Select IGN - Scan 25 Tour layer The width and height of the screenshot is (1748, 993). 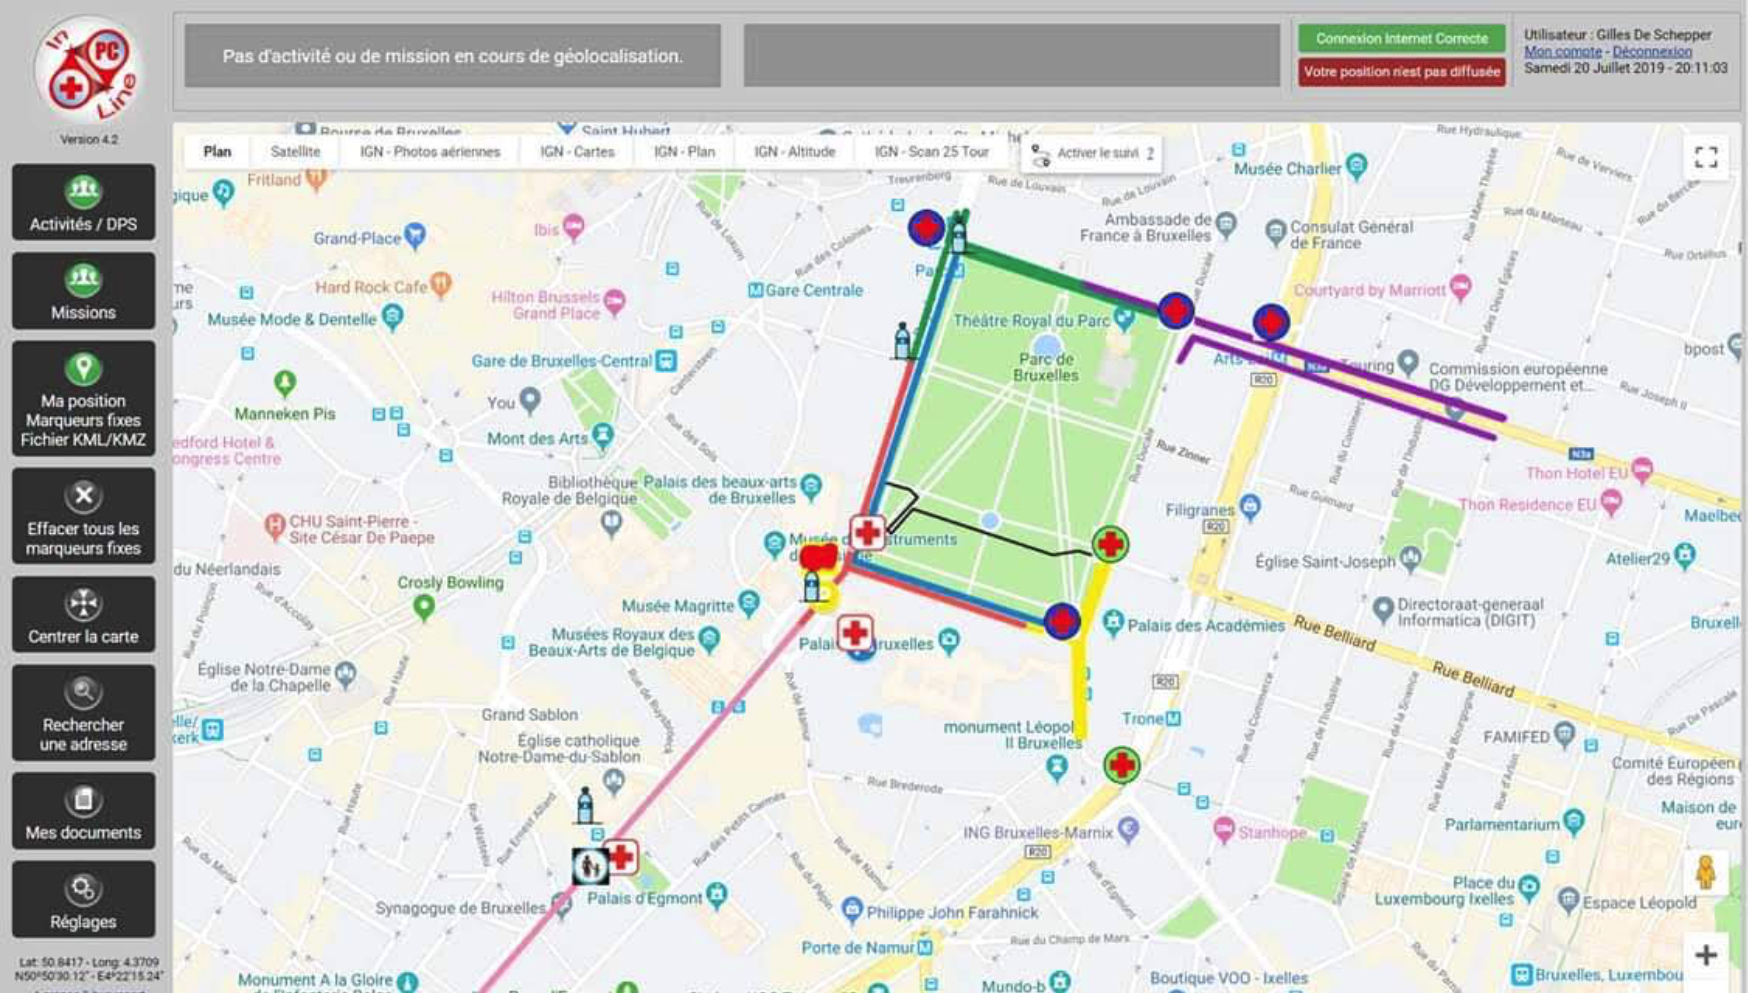point(931,152)
